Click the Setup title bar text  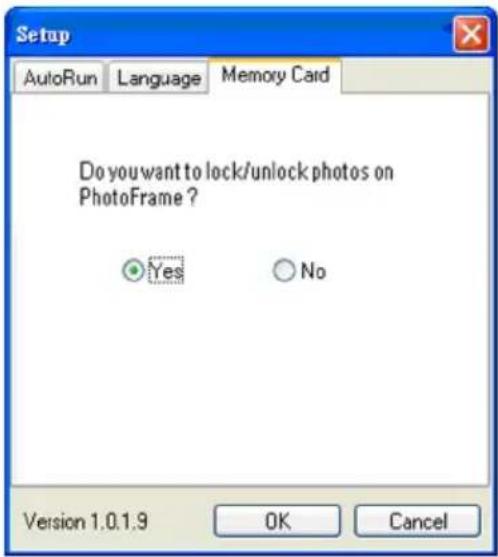click(43, 35)
